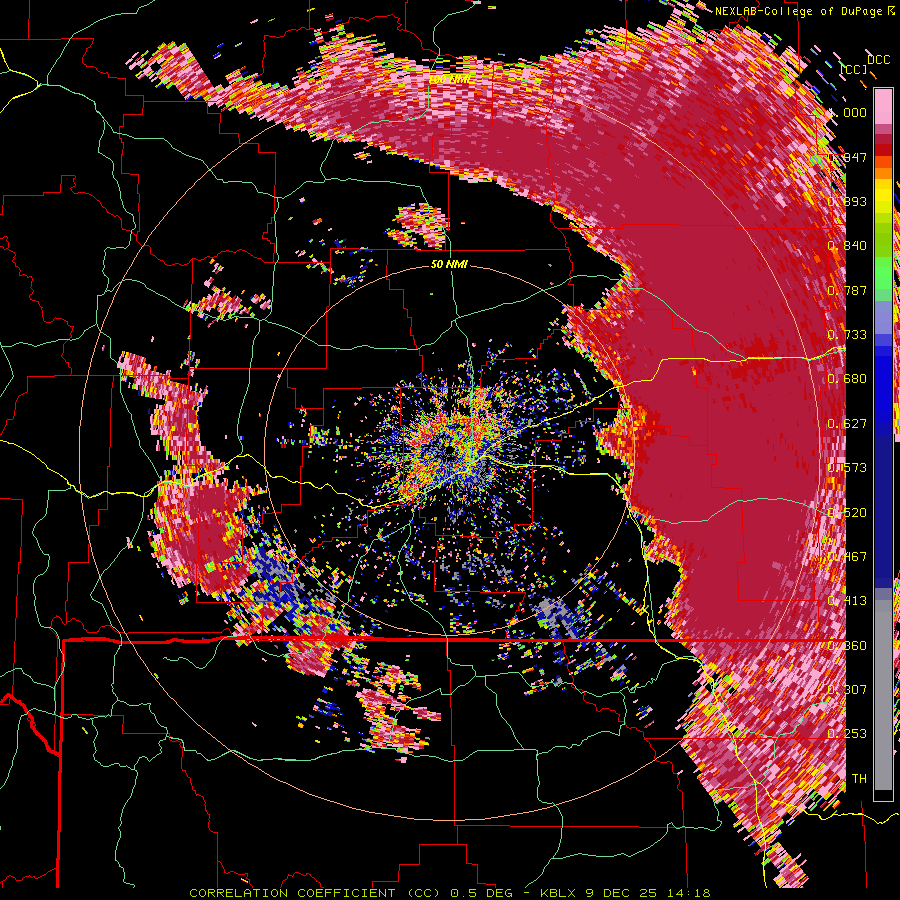
Task: Click the 100 NMI range ring label
Action: [452, 80]
